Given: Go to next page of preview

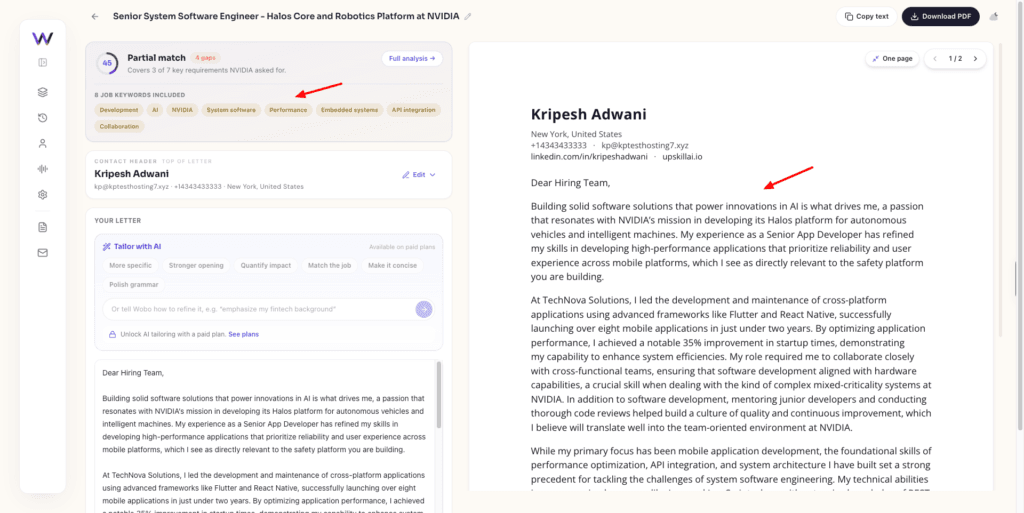Looking at the screenshot, I should 975,58.
